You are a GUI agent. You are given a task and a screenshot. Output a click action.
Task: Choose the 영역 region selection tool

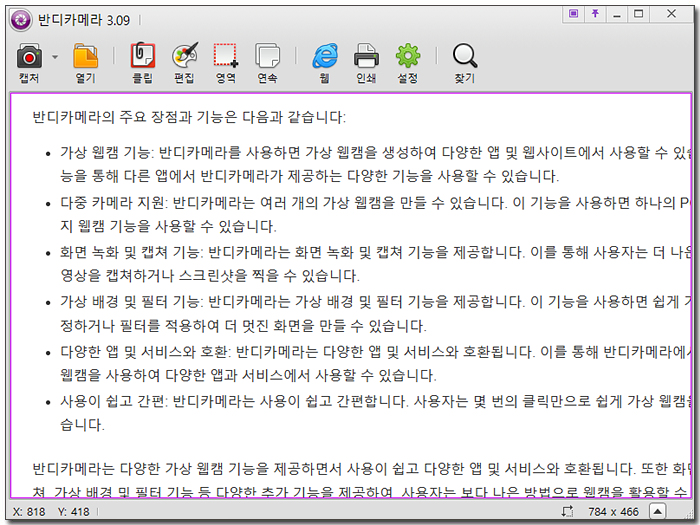(x=225, y=56)
